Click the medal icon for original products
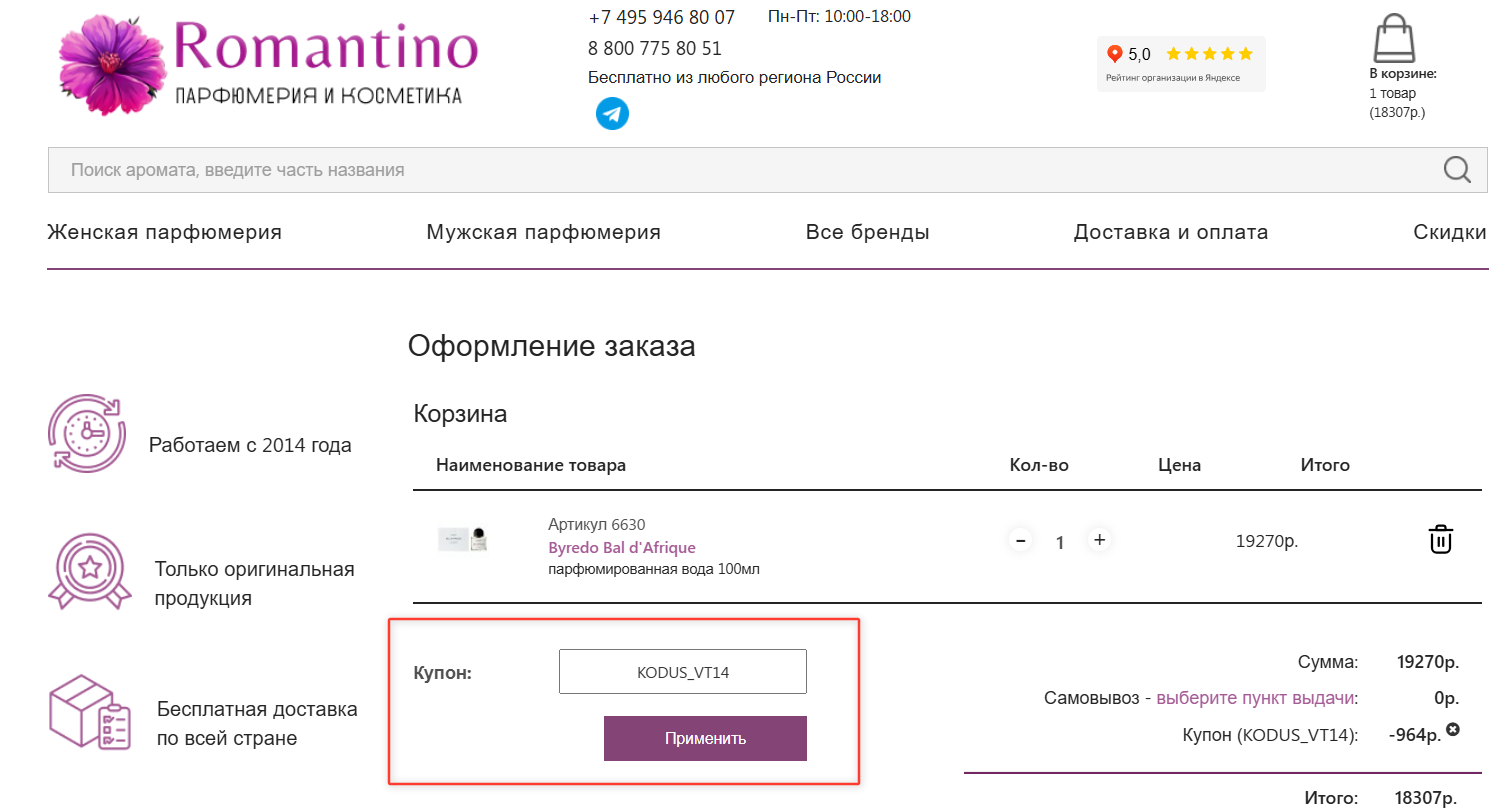The width and height of the screenshot is (1497, 810). (x=89, y=570)
